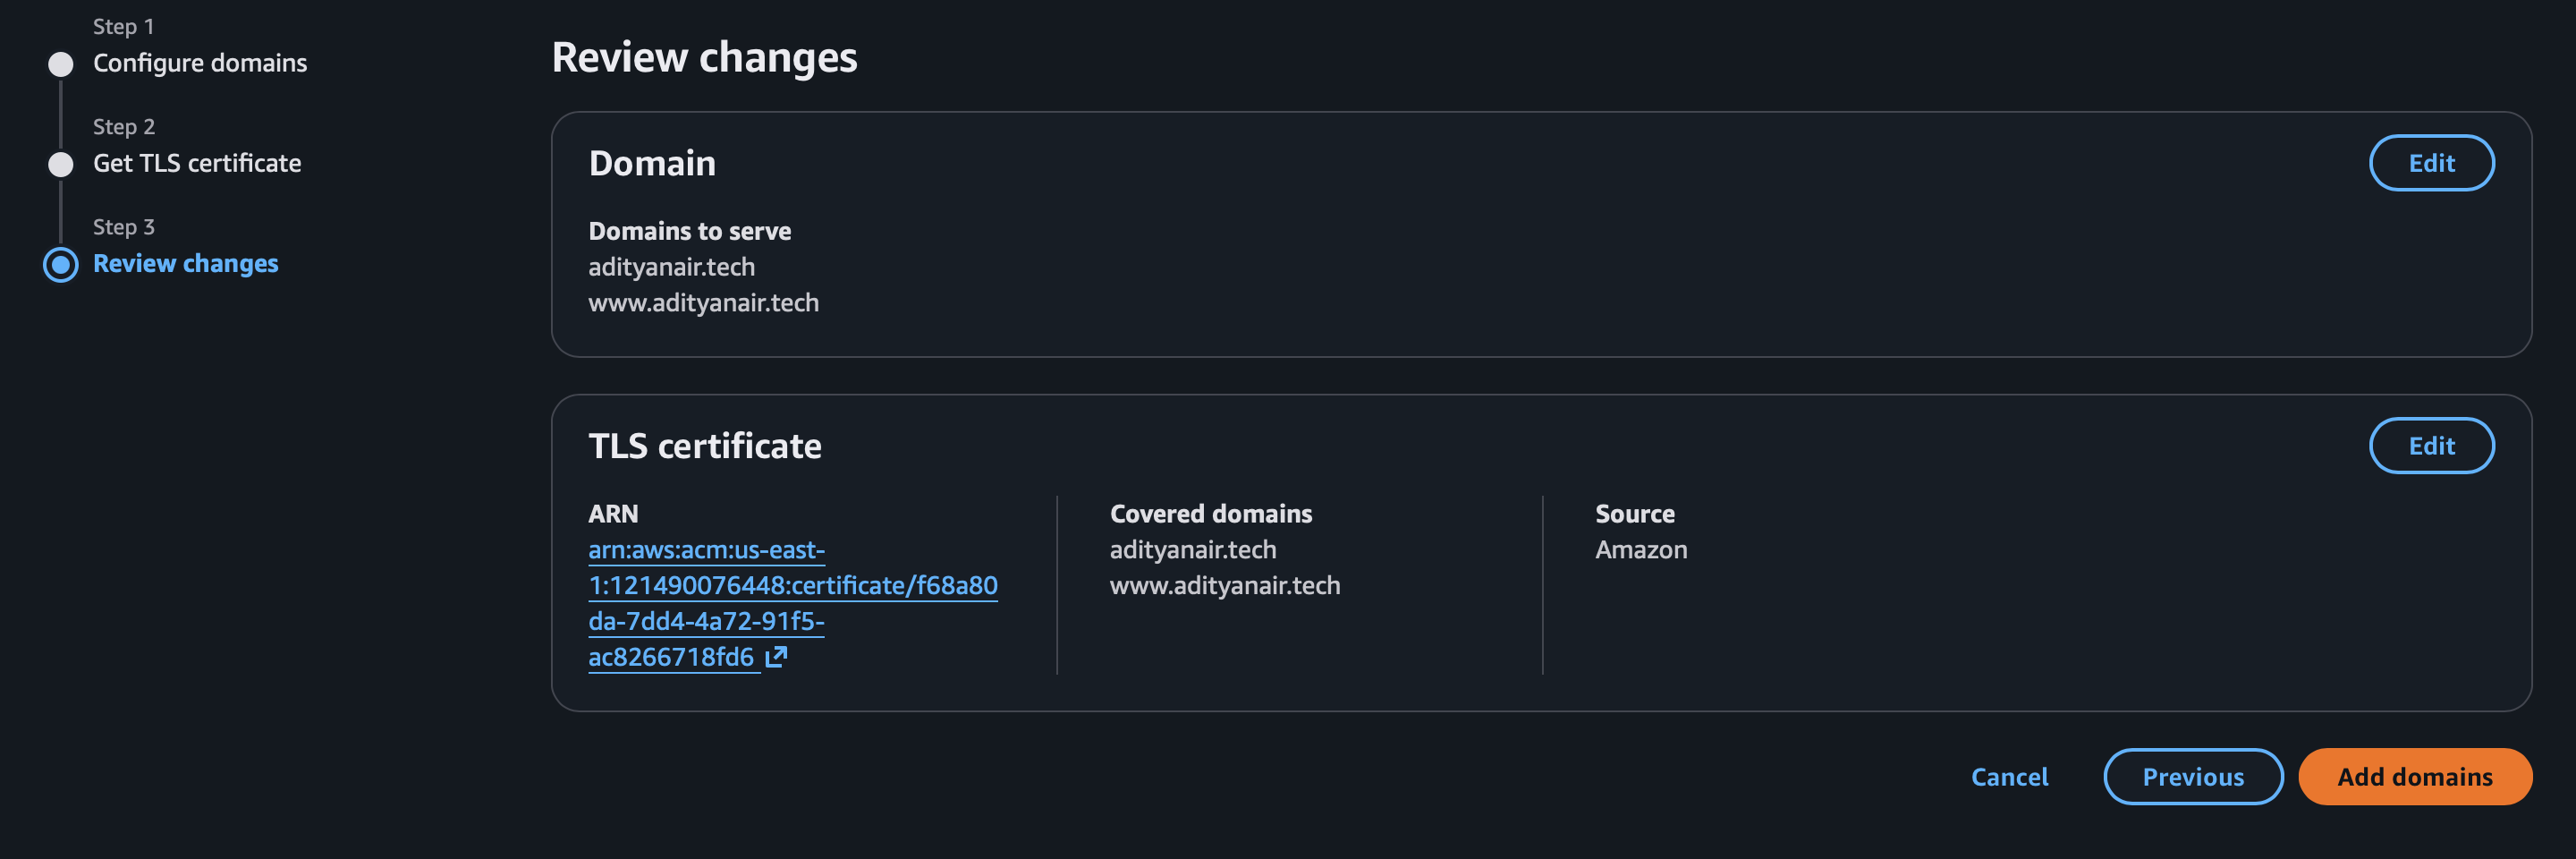
Task: Click adityanair.tech under Domains to serve
Action: (x=671, y=267)
